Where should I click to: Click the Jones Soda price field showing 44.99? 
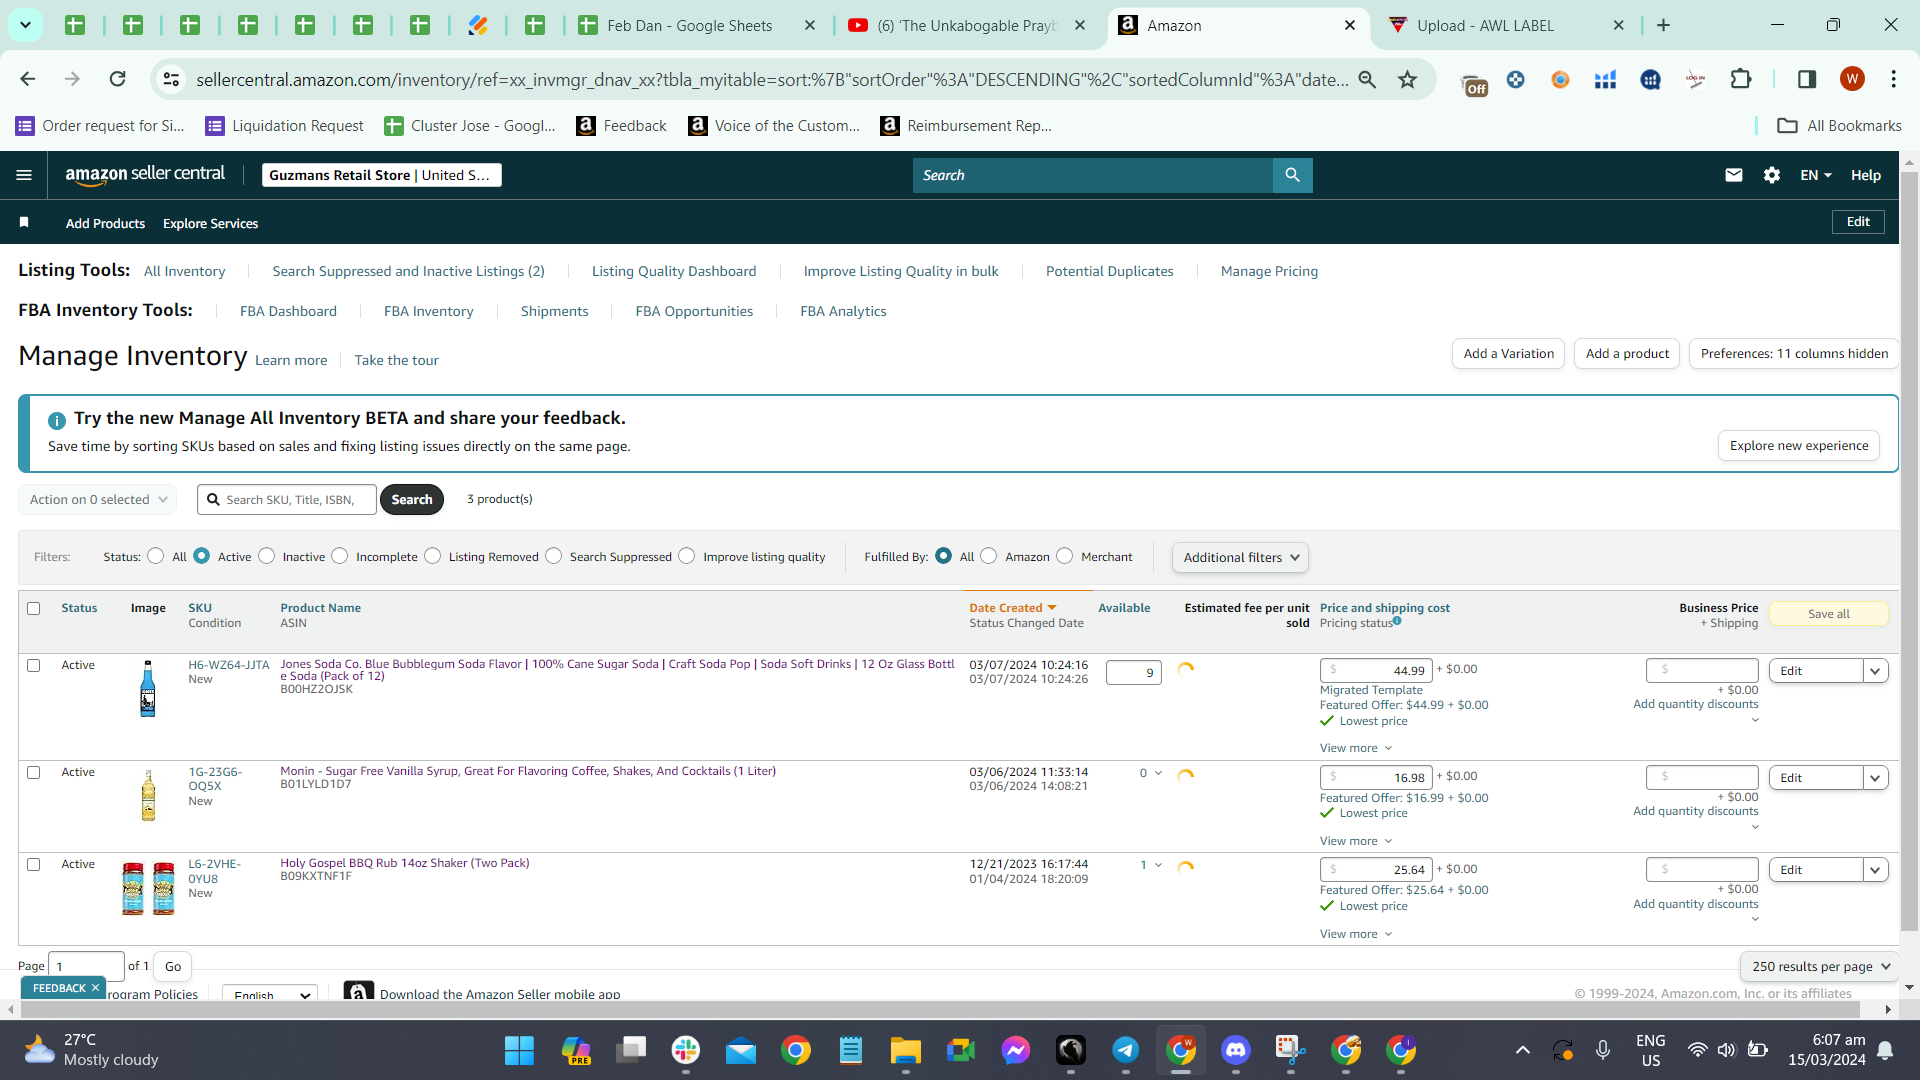click(x=1376, y=670)
